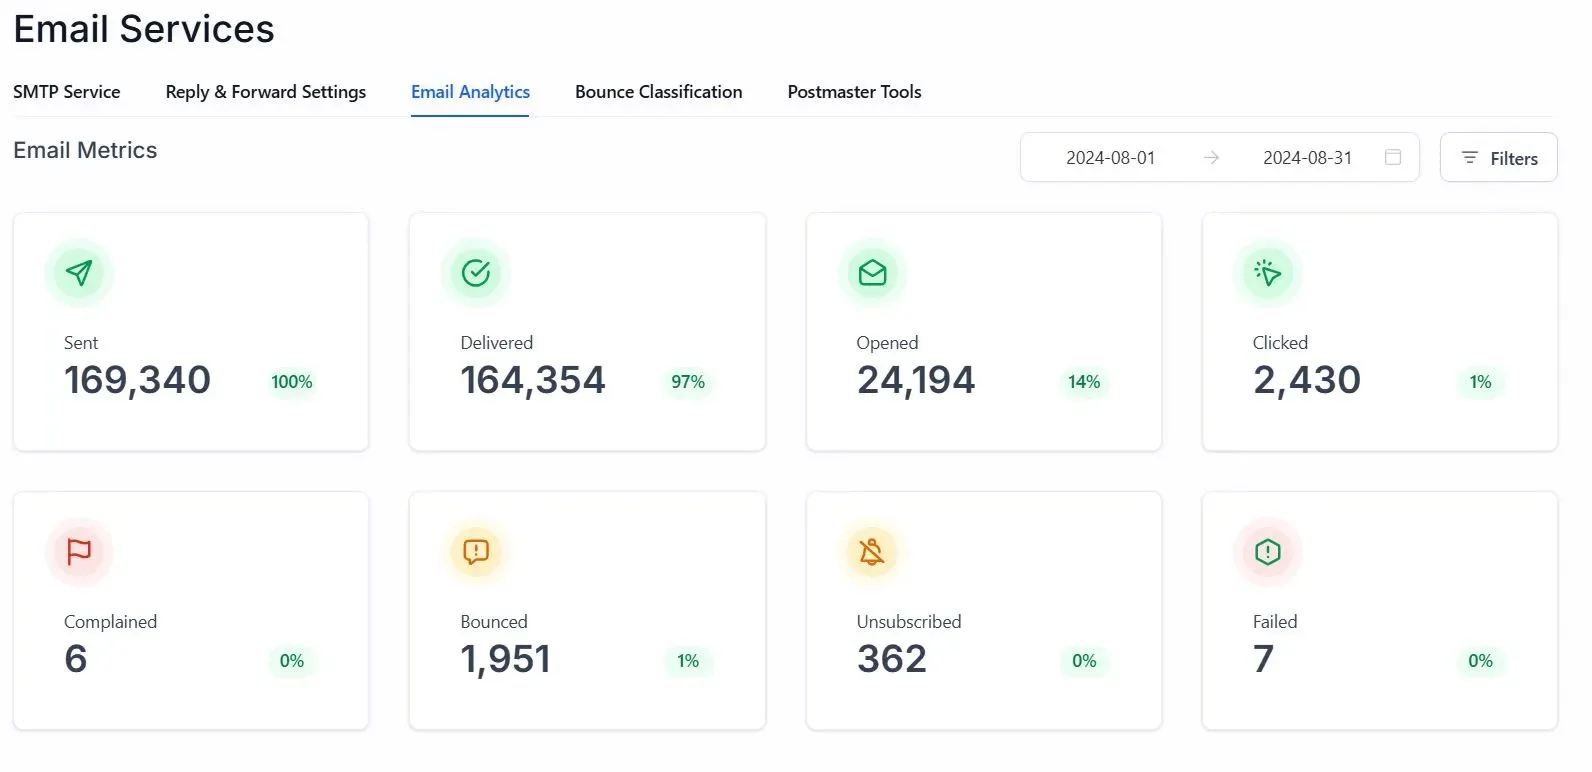The height and width of the screenshot is (772, 1592).
Task: Click the Sent paper plane icon
Action: (x=79, y=273)
